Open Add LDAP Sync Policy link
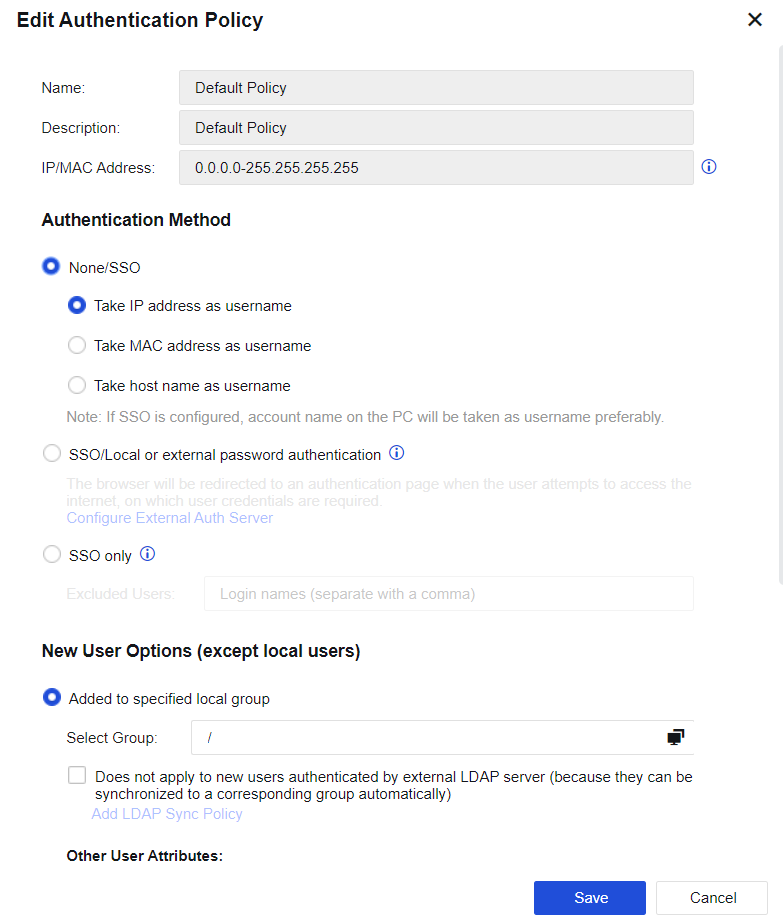 167,814
